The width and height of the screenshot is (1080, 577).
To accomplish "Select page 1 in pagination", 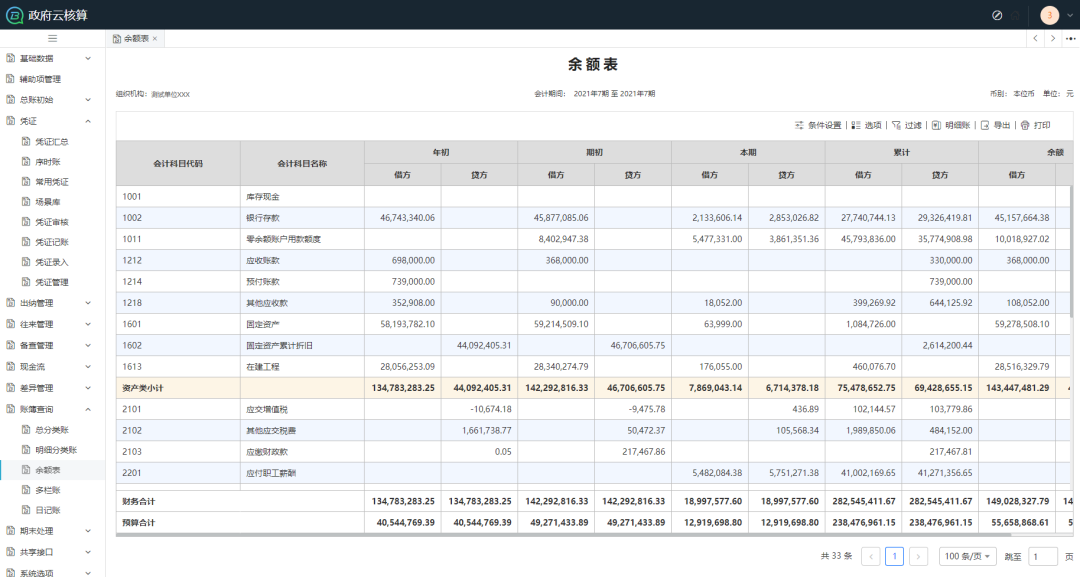I will click(x=894, y=556).
